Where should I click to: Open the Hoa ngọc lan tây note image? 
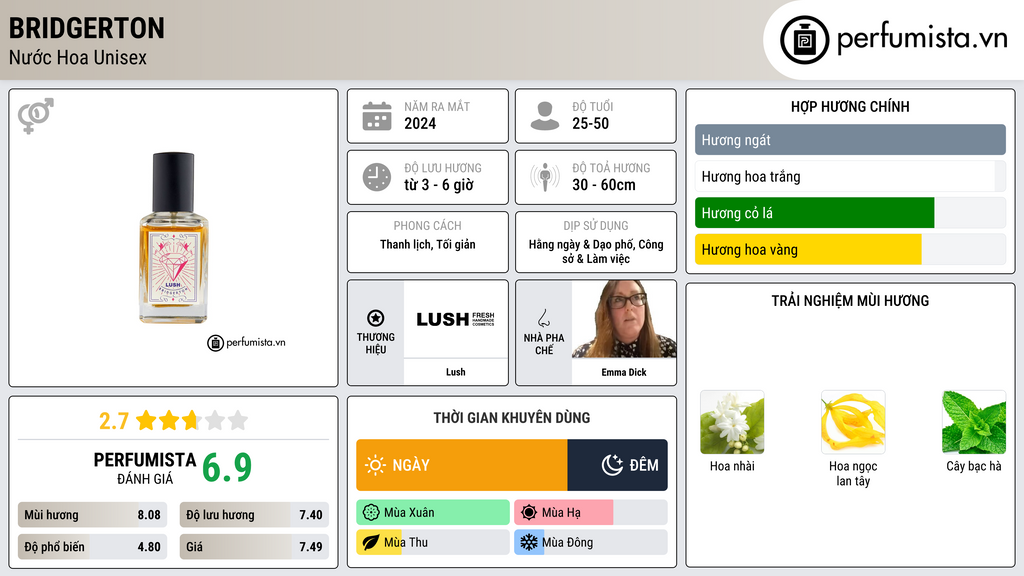[853, 423]
